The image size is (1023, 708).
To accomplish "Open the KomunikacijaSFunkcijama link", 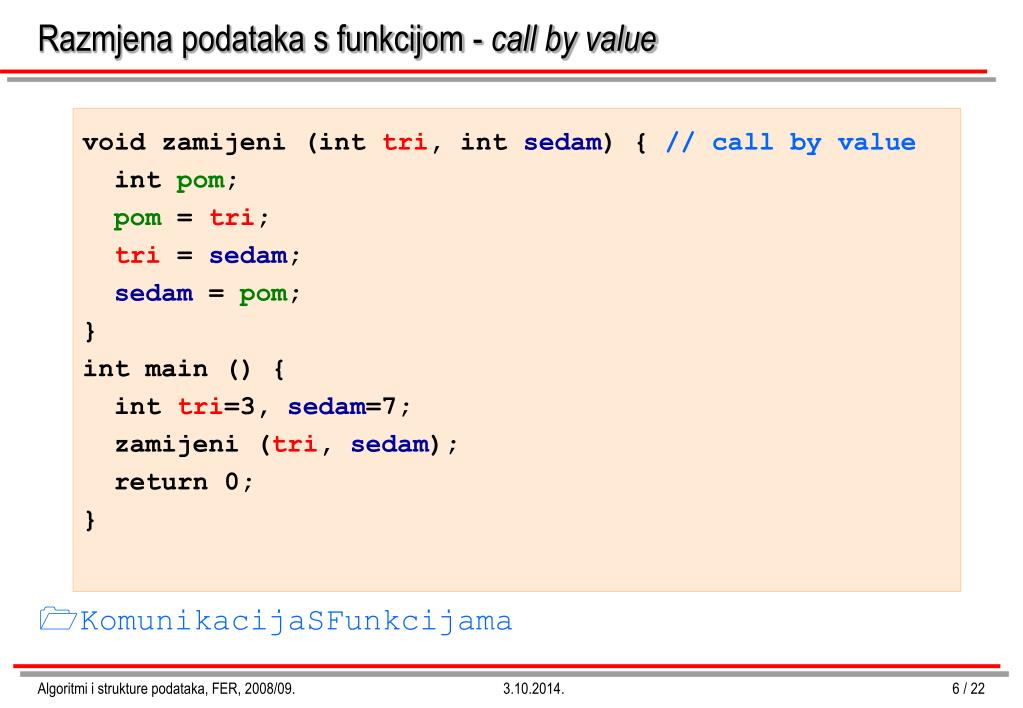I will point(296,621).
